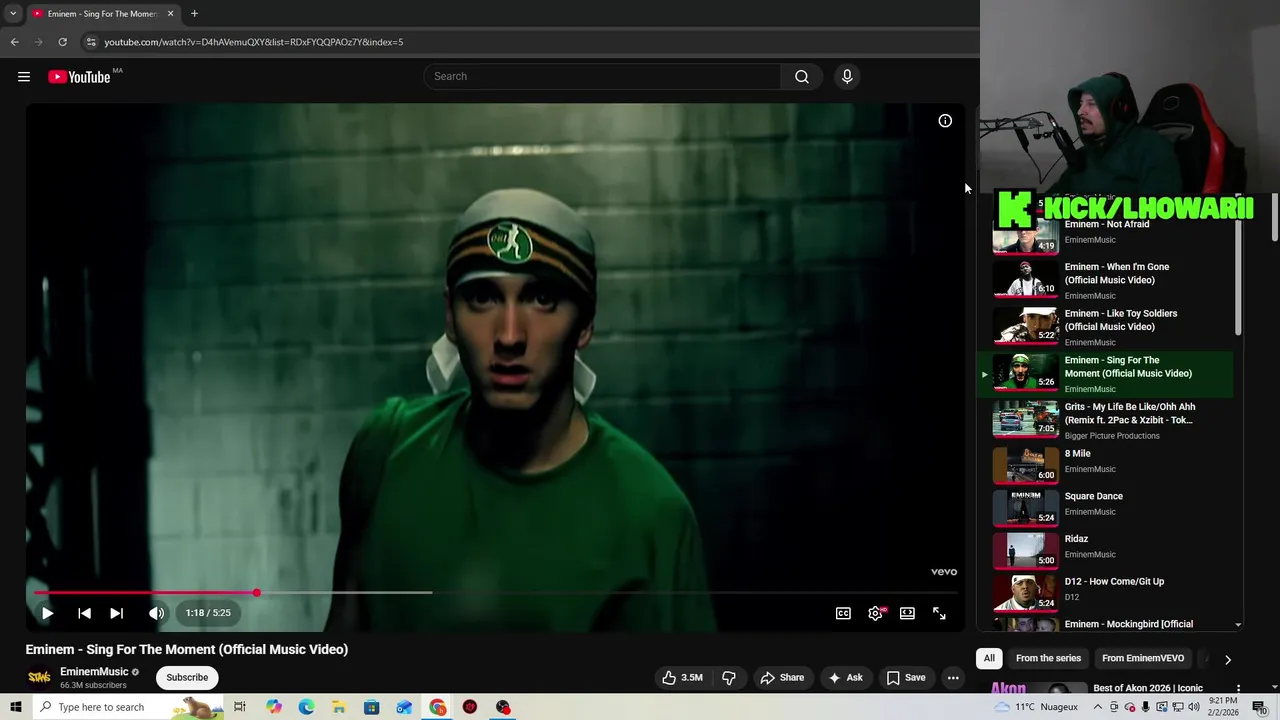Screen dimensions: 1280x720
Task: Open Microsoft Store from taskbar
Action: pyautogui.click(x=371, y=707)
